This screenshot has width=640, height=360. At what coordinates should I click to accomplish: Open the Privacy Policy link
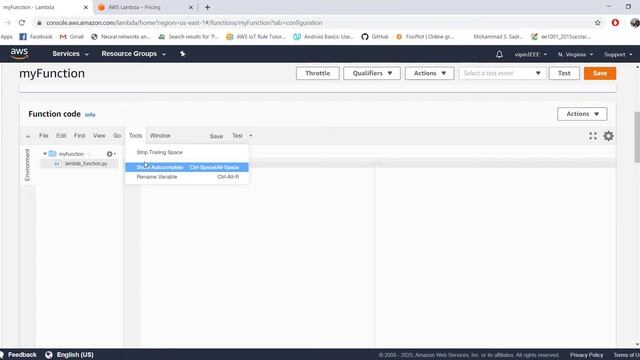point(587,355)
